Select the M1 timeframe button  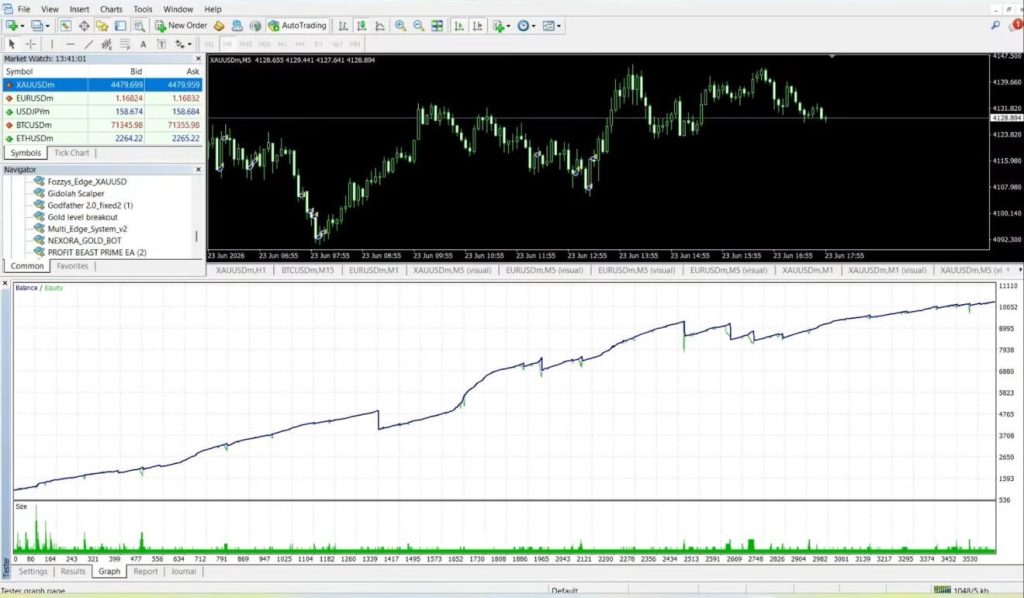point(209,44)
